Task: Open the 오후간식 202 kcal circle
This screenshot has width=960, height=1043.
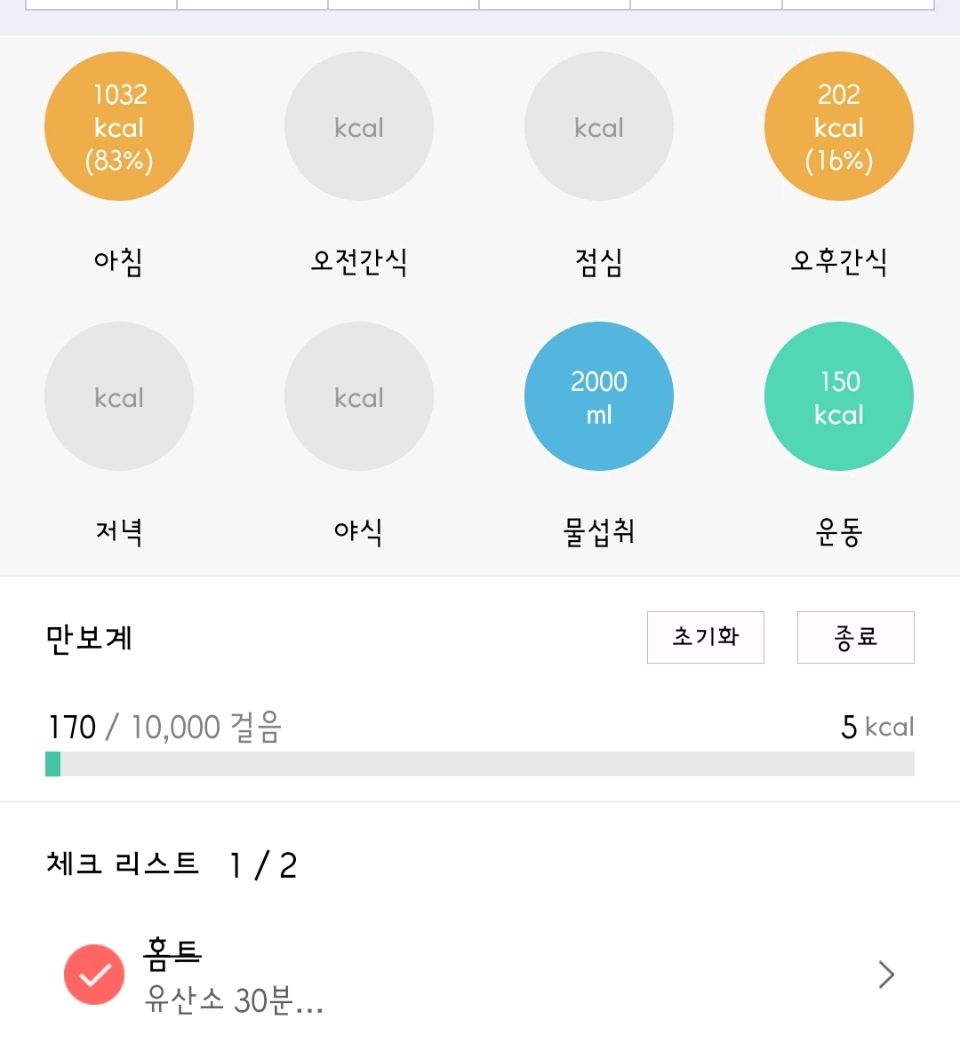Action: [839, 126]
